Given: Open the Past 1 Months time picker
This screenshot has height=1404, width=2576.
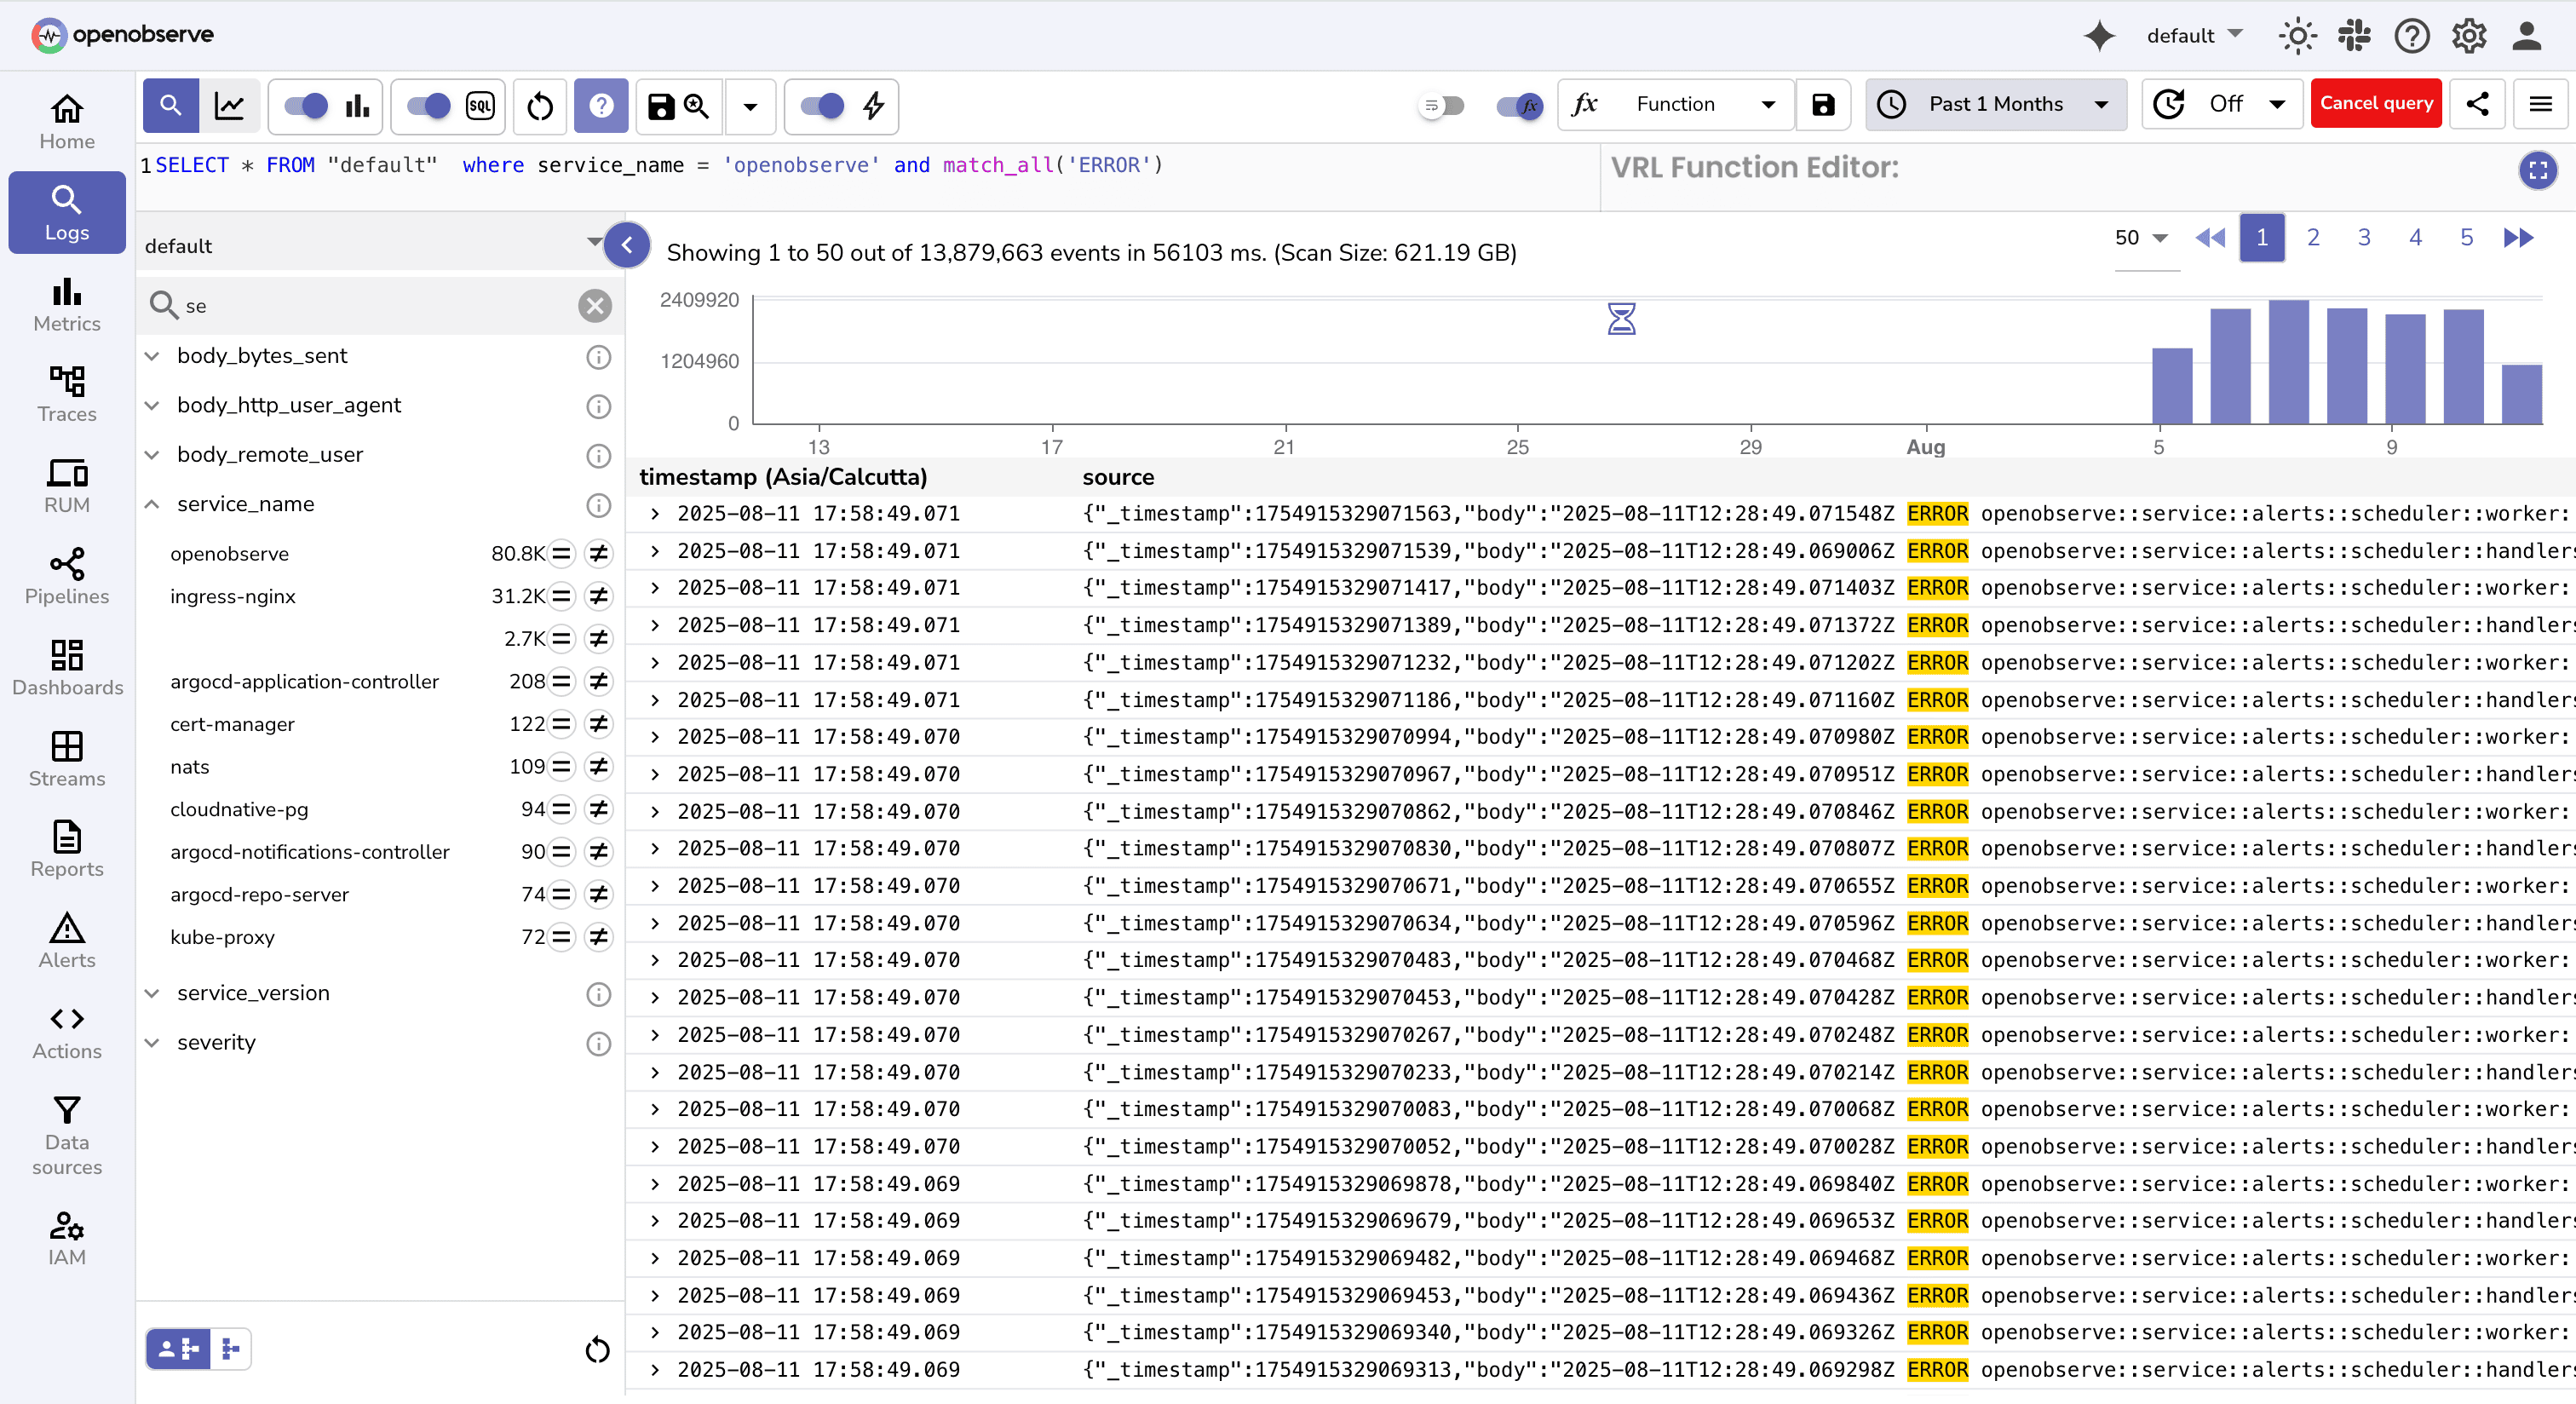Looking at the screenshot, I should click(x=1994, y=103).
